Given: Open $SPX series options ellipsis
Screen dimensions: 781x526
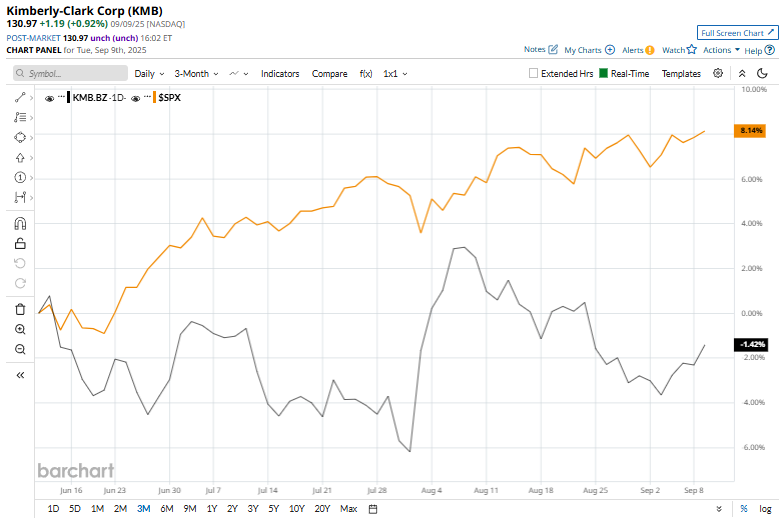Looking at the screenshot, I should pyautogui.click(x=147, y=97).
